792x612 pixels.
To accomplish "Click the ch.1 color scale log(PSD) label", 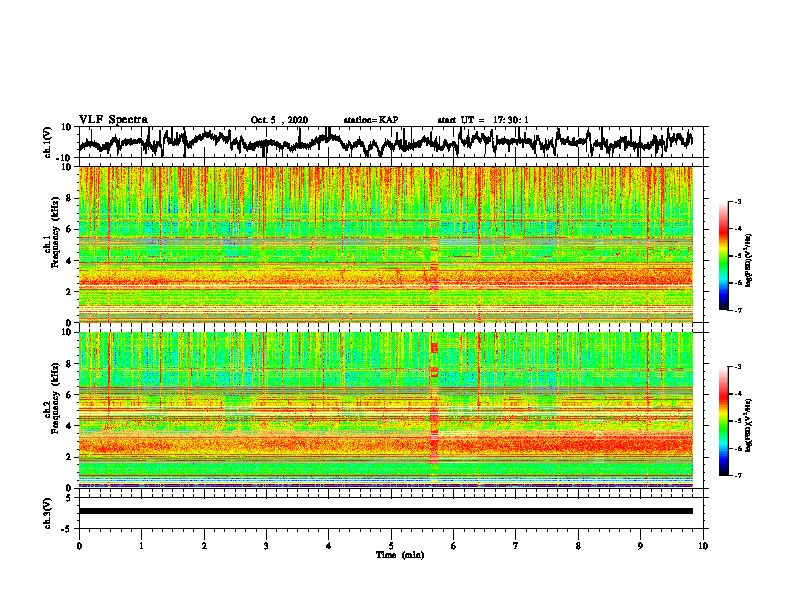I will coord(749,261).
